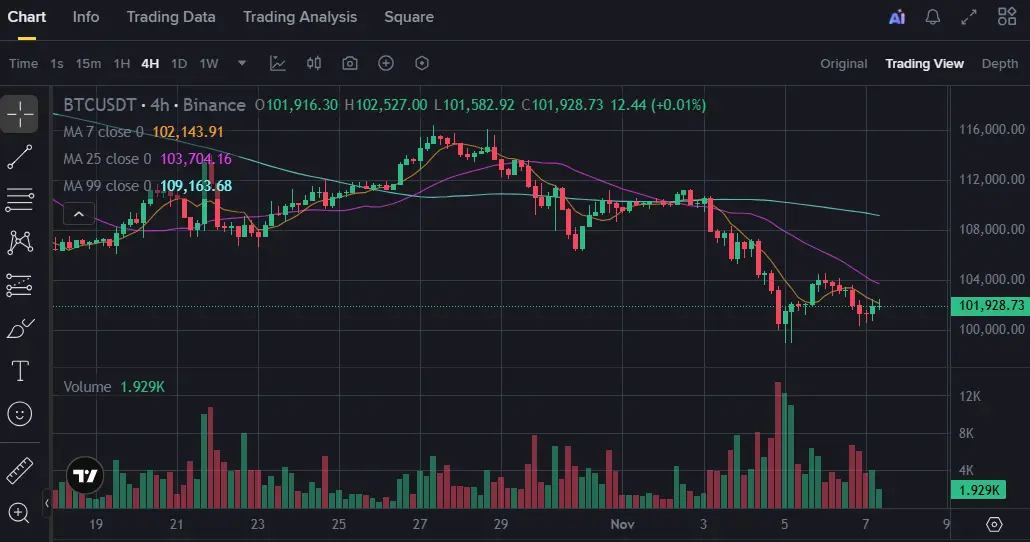The image size is (1030, 542).
Task: Select the 15m interval
Action: [88, 64]
